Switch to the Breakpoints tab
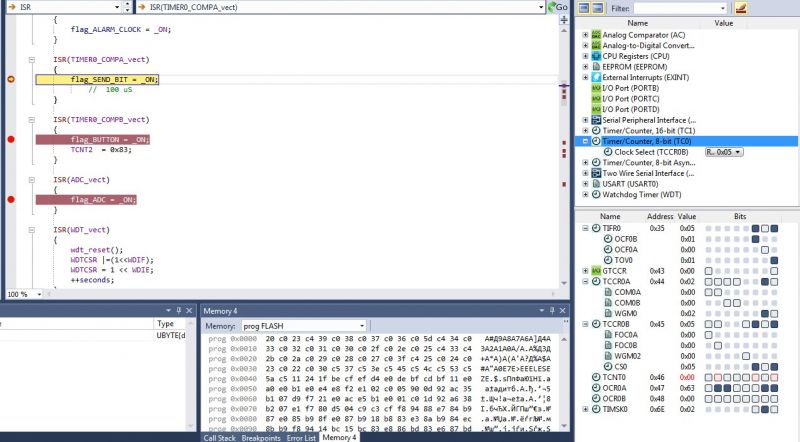 260,437
